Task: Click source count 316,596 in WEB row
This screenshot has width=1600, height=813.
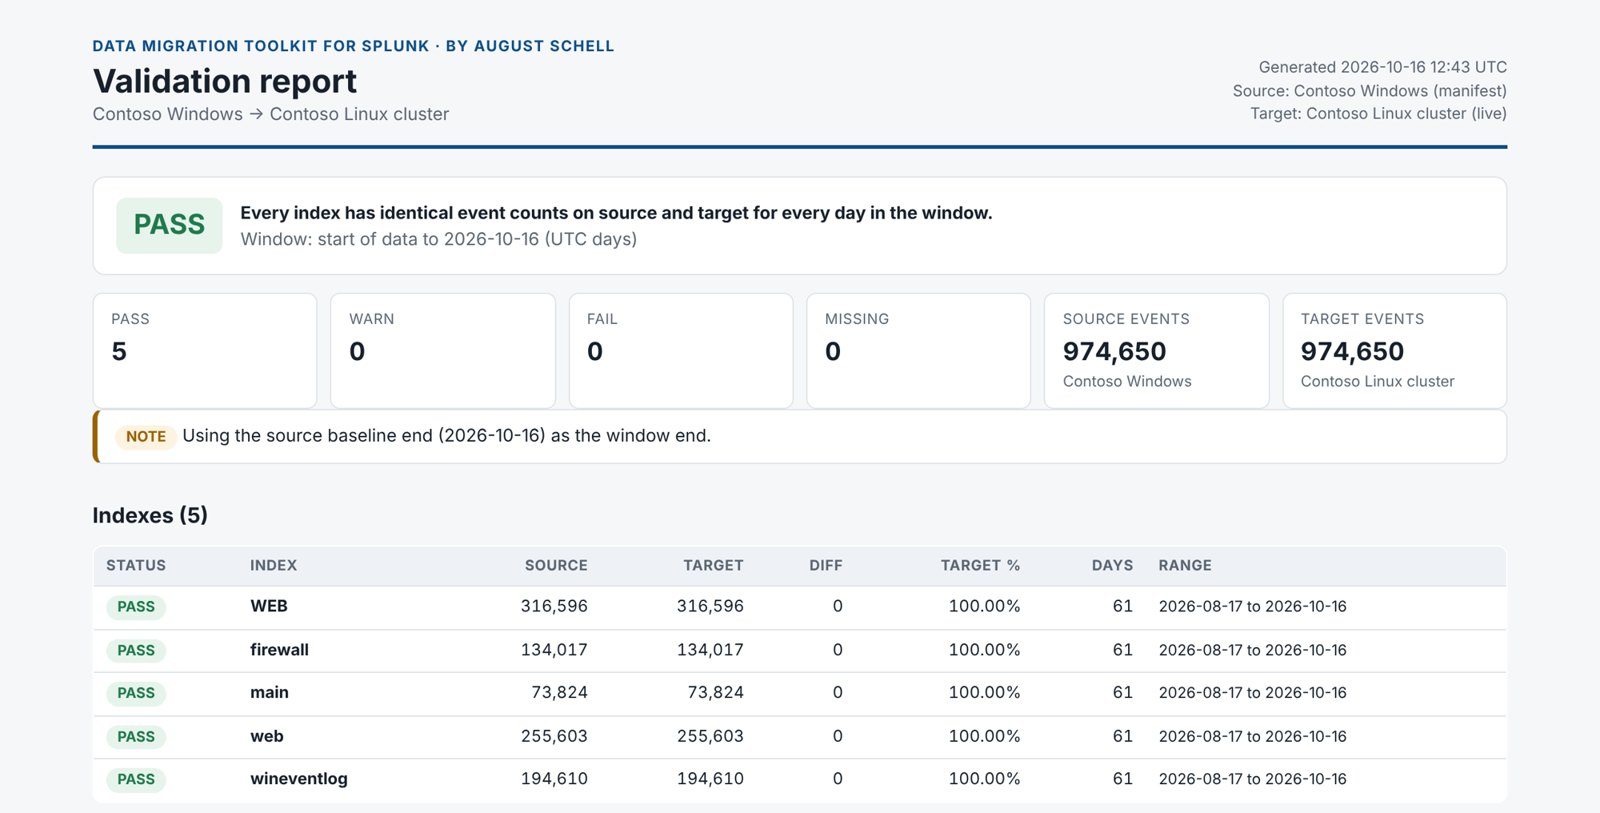Action: coord(554,606)
